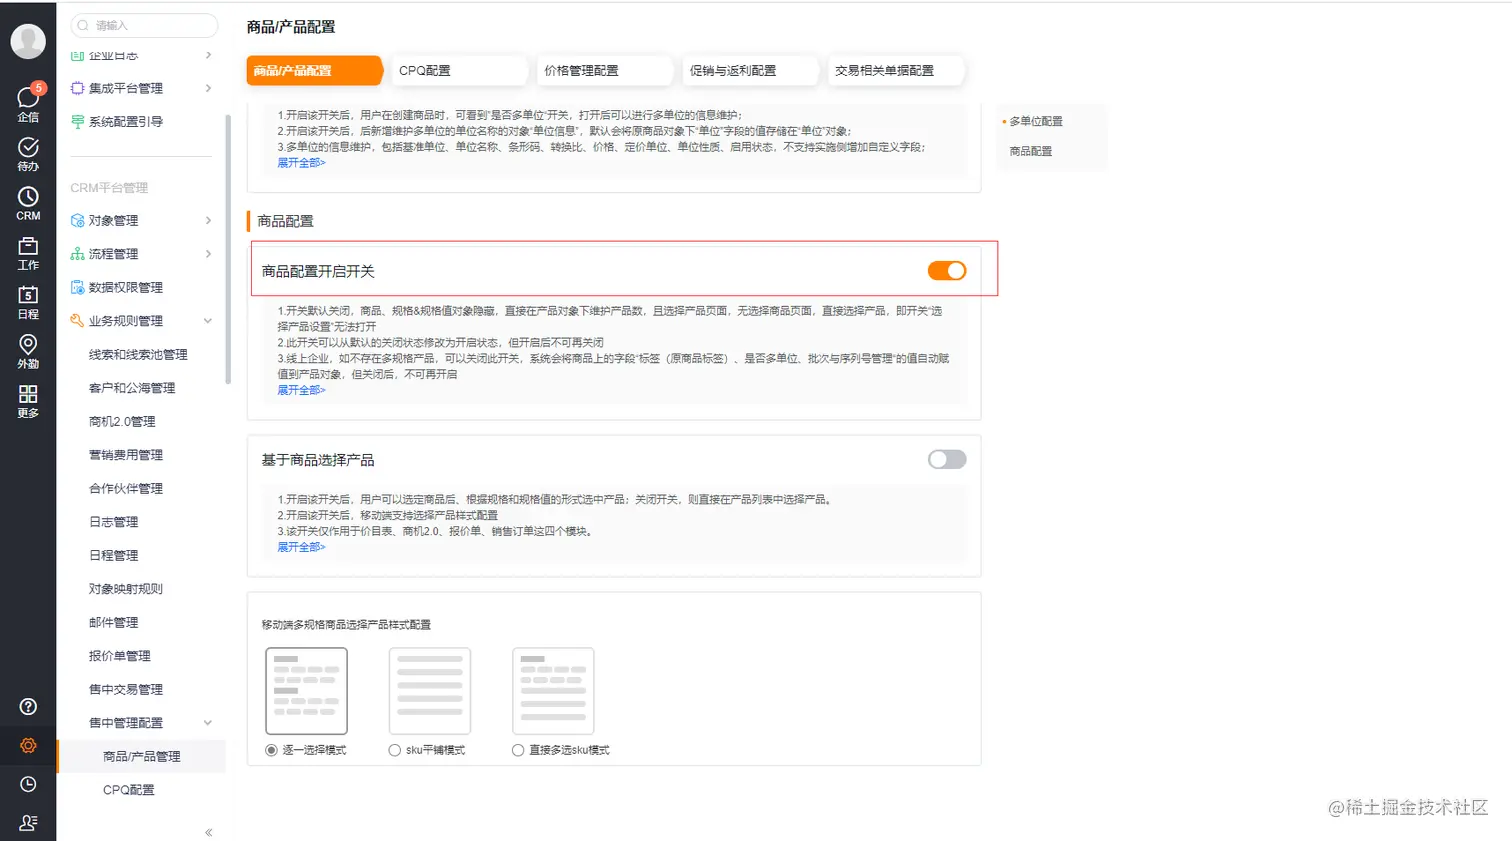Select 逐一选择模式 radio button
The height and width of the screenshot is (841, 1512).
271,750
